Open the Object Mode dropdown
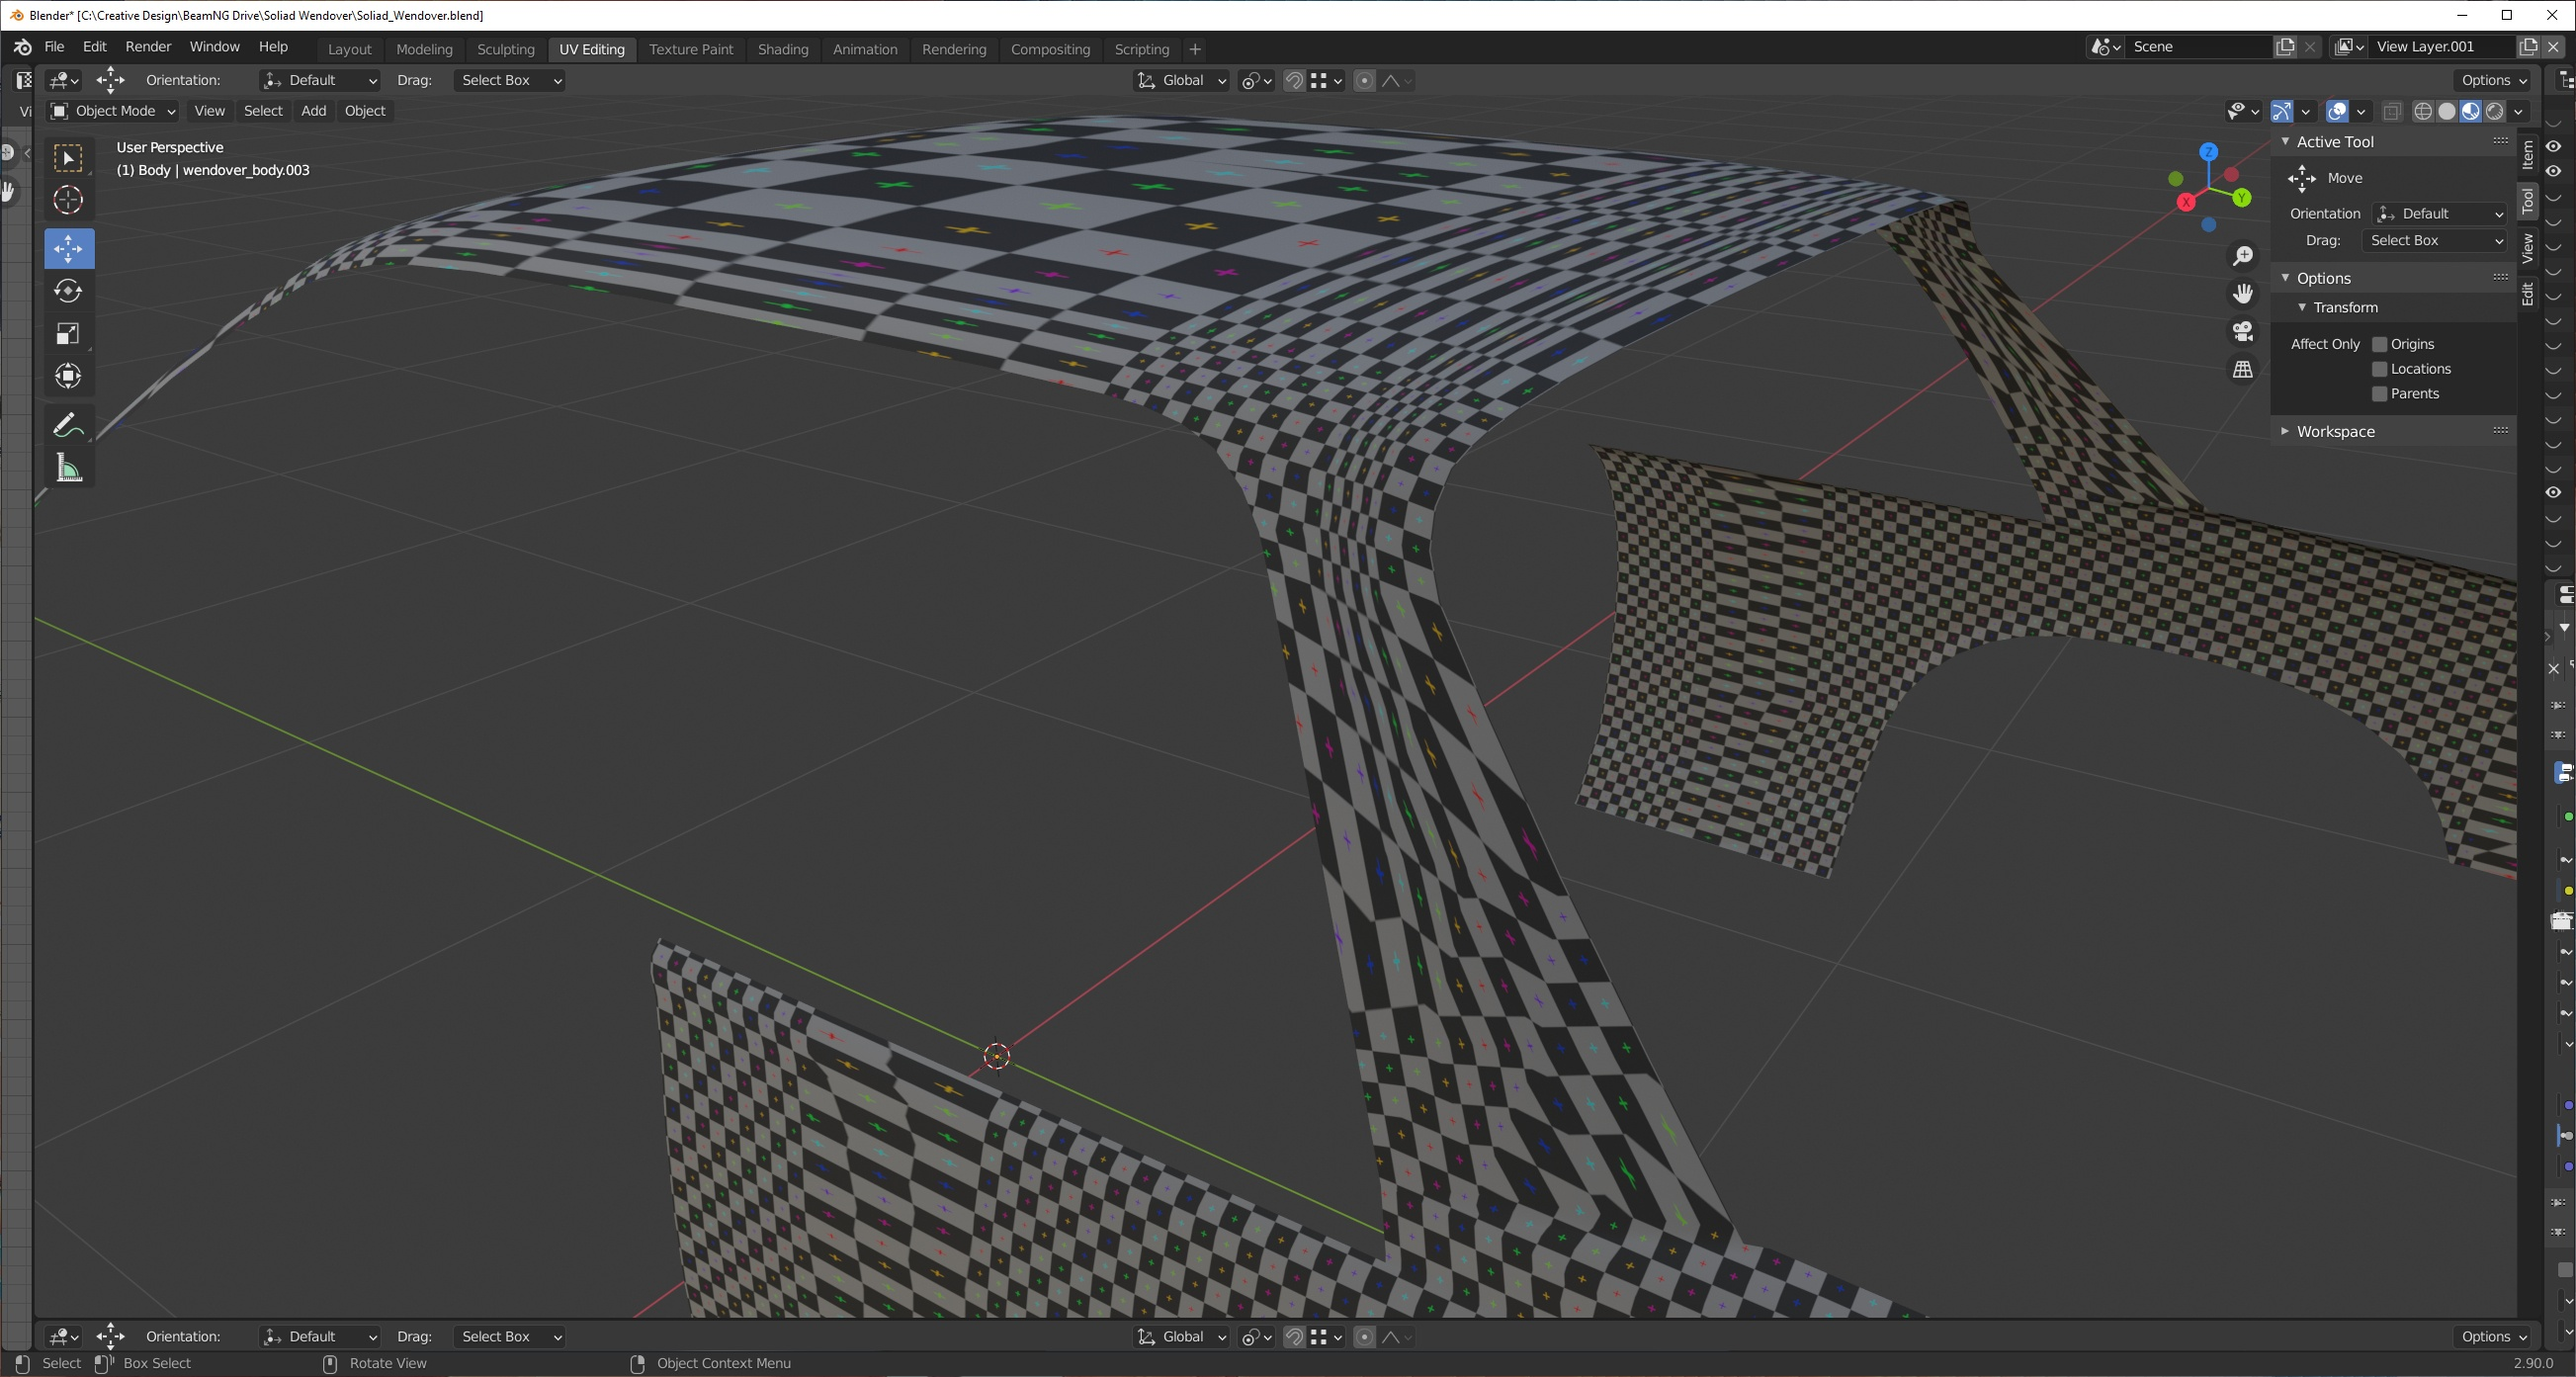Screen dimensions: 2576x1377 (113, 111)
